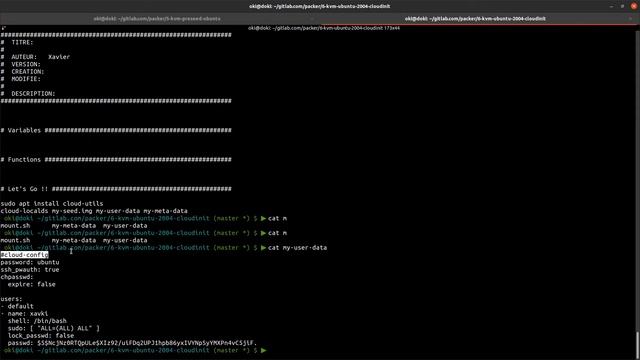Click the window title text
640x360 pixels.
point(320,6)
